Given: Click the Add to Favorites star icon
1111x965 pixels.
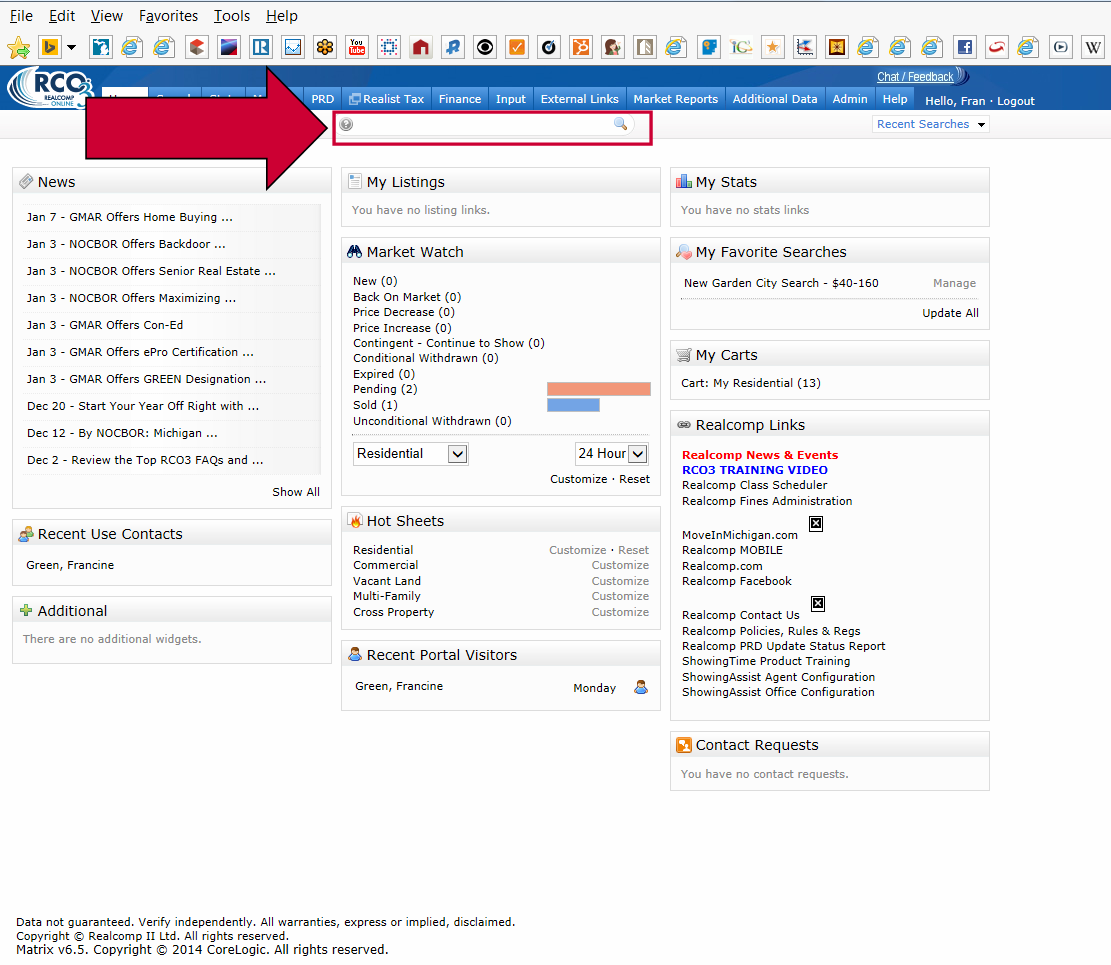Looking at the screenshot, I should 18,47.
